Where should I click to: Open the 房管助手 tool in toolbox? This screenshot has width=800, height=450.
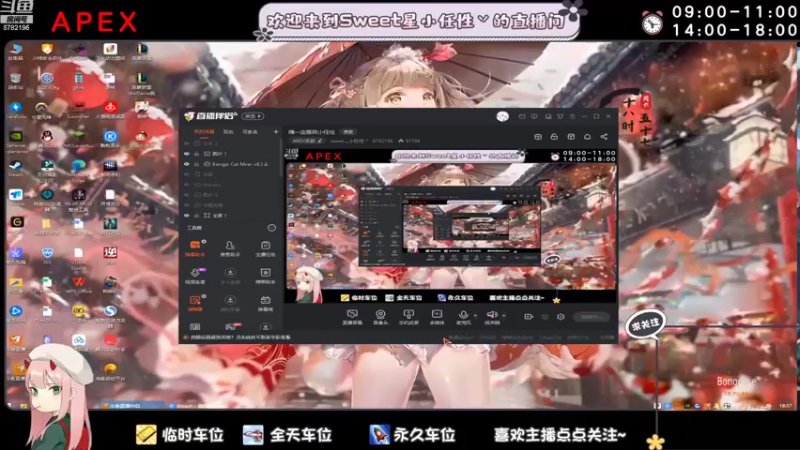coord(230,248)
